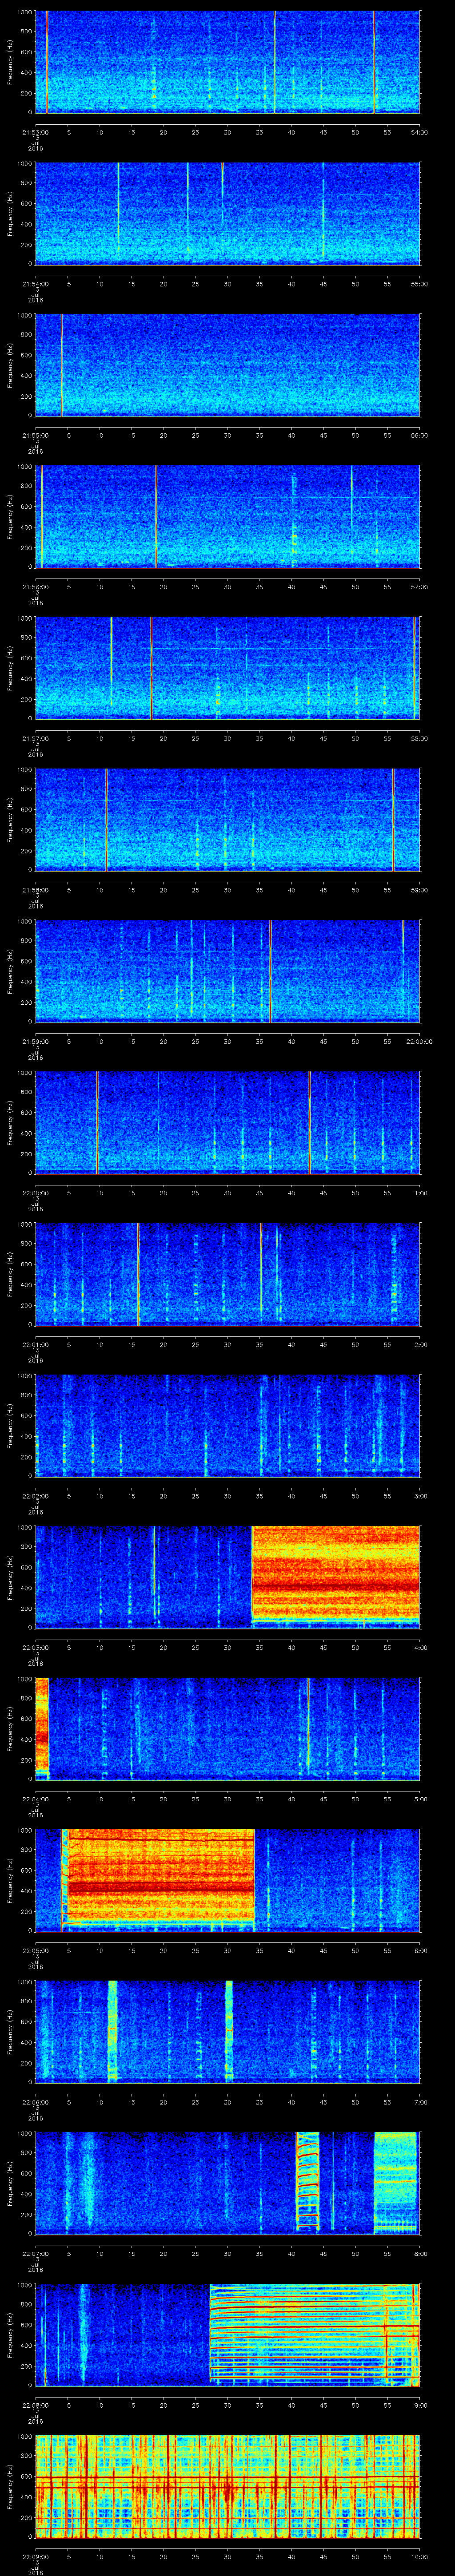This screenshot has height=2576, width=455.
Task: Click the "21:54:00" time label
Action: tap(35, 284)
